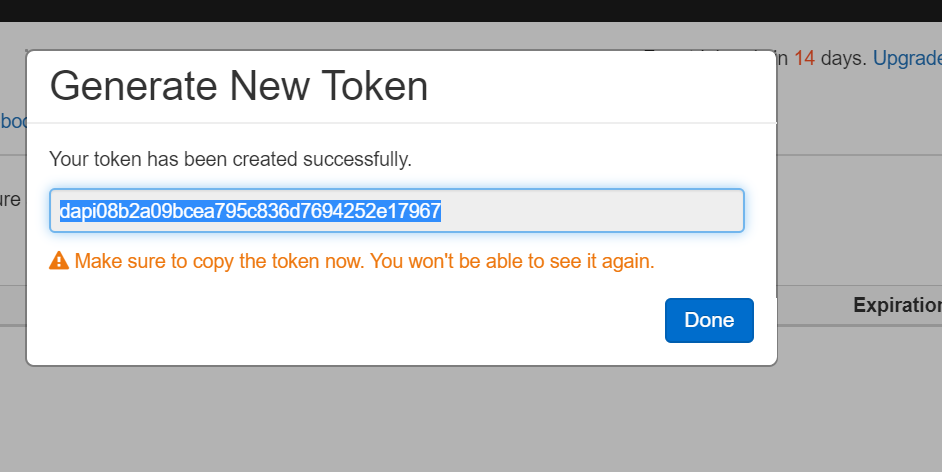Click the token created successfully message
This screenshot has width=942, height=472.
pos(230,159)
